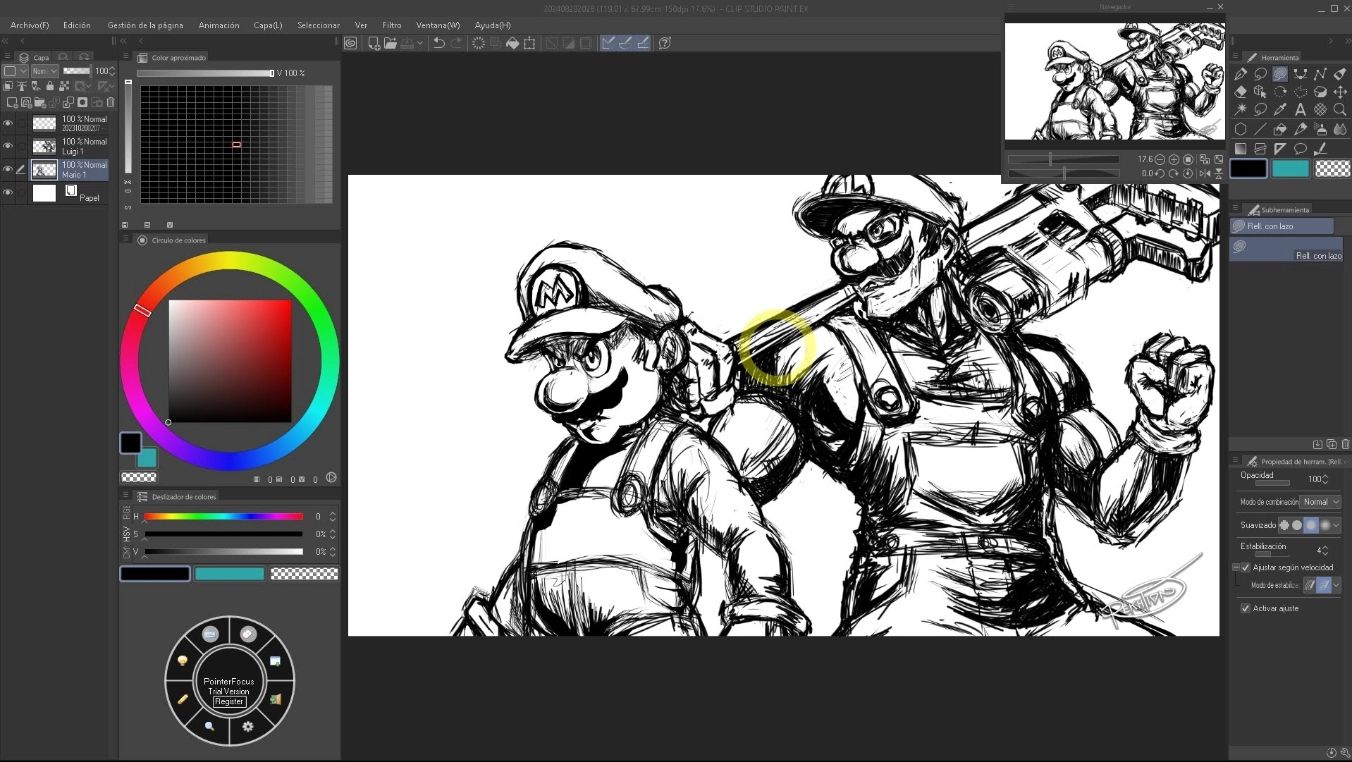
Task: Open the help question mark icon
Action: coord(665,43)
